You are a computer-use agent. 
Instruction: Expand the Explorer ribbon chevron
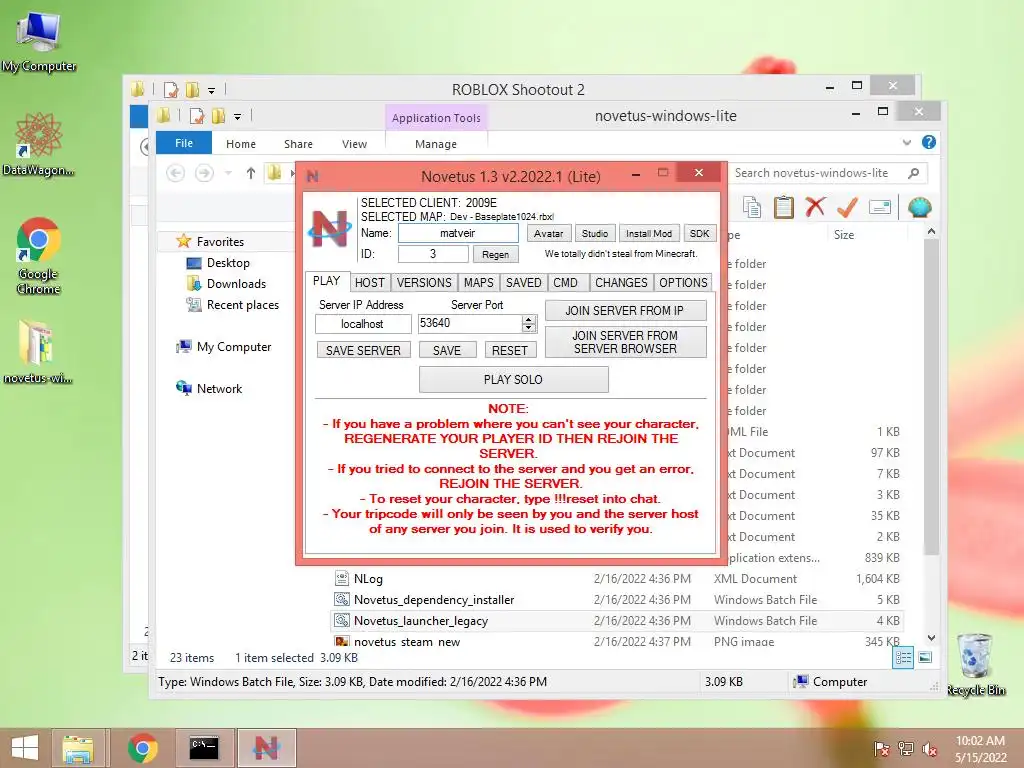pos(906,142)
